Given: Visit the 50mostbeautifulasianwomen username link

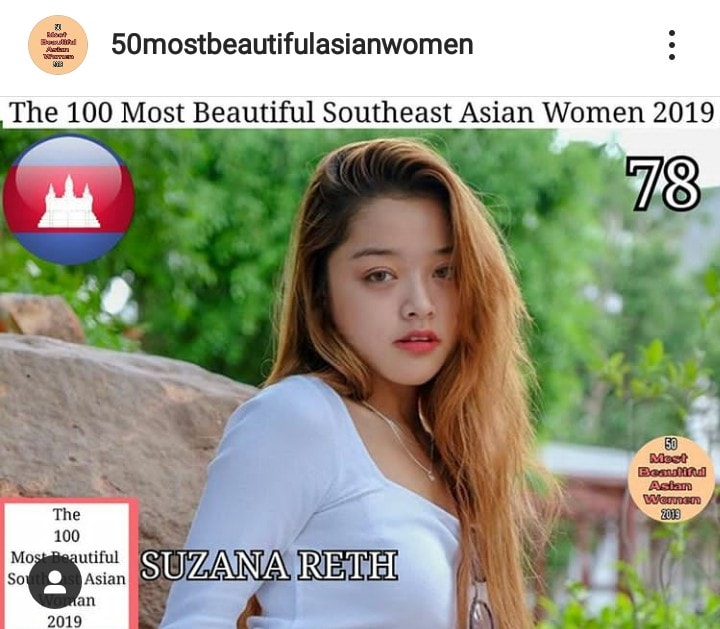Looking at the screenshot, I should (292, 45).
